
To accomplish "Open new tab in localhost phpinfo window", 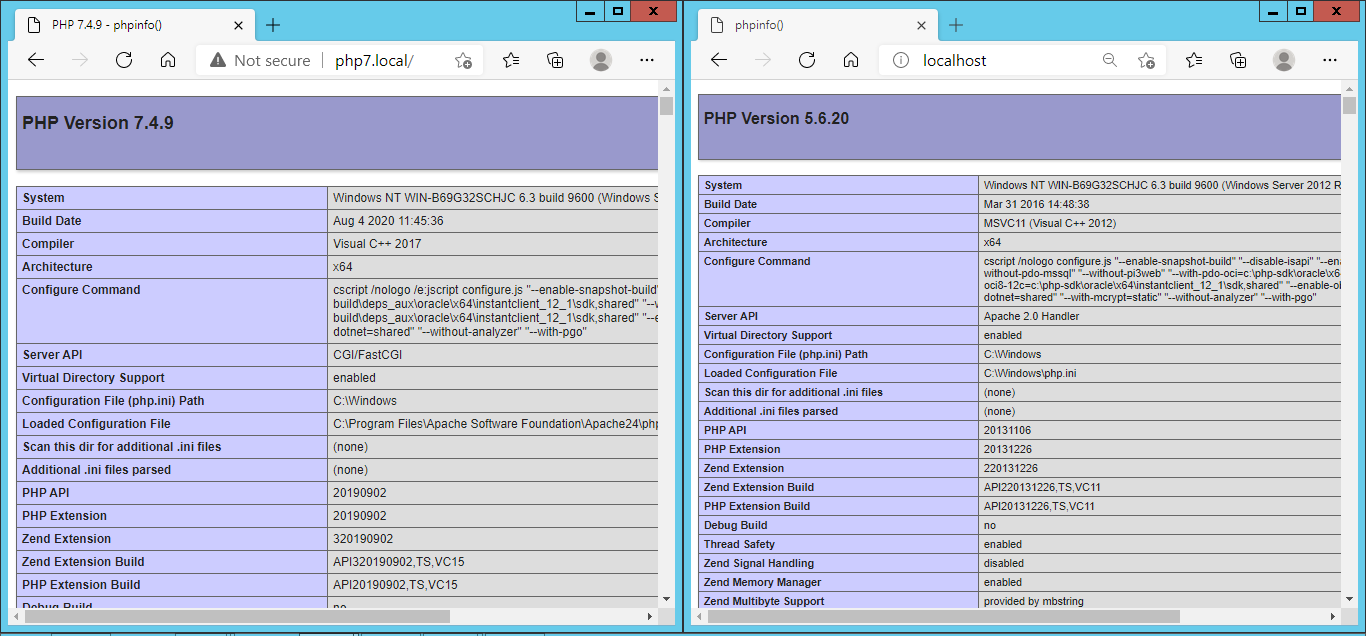I will point(956,25).
